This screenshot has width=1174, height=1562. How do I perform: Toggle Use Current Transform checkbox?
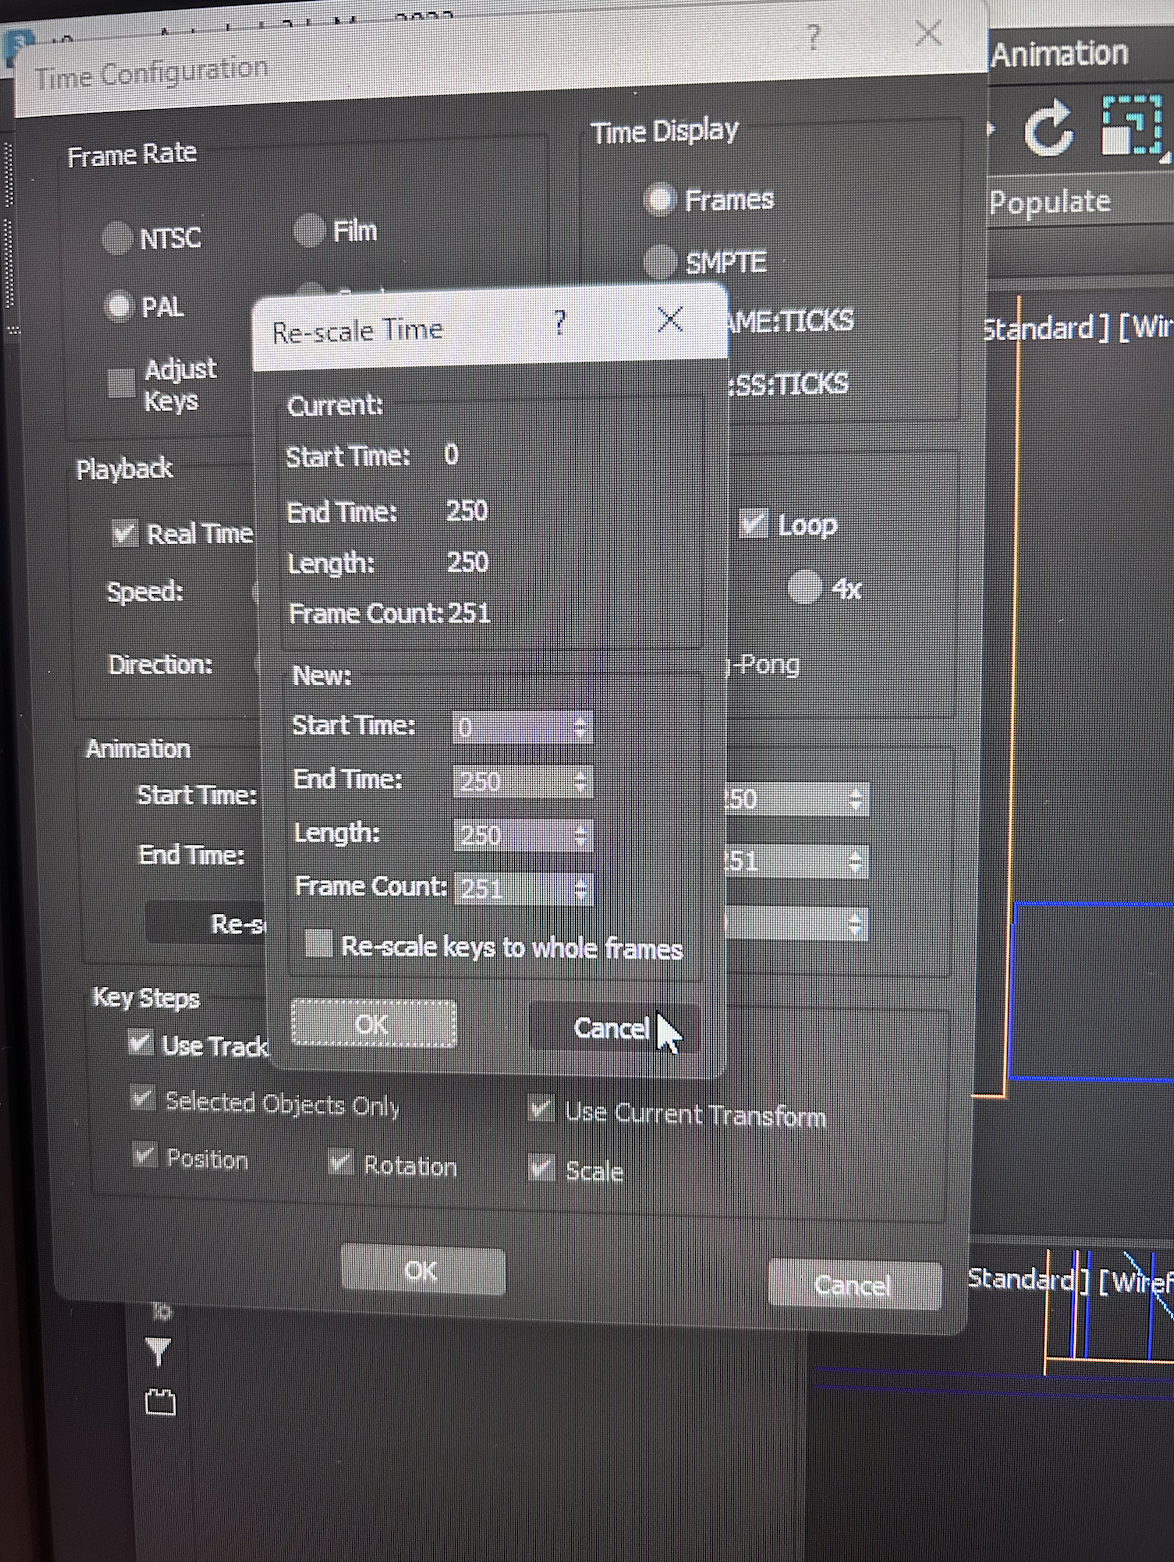coord(541,1109)
